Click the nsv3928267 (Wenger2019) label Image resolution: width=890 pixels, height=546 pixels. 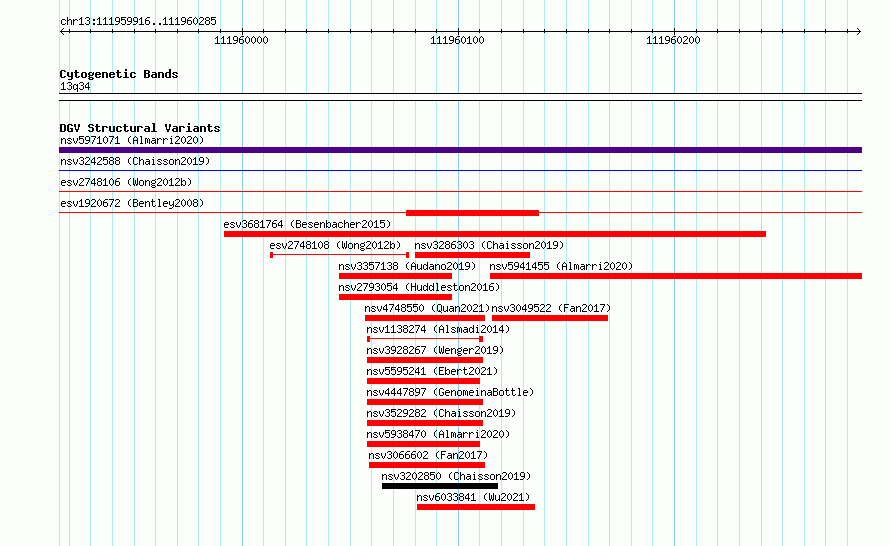435,350
